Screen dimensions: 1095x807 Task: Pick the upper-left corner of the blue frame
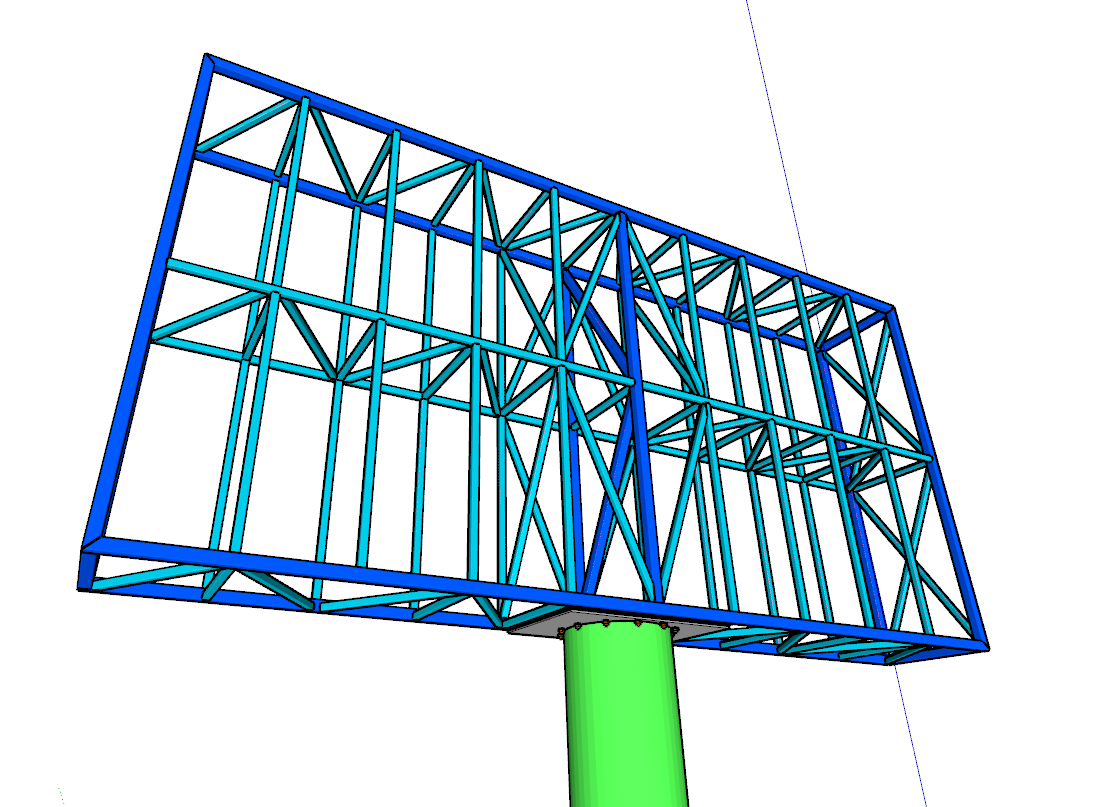[x=207, y=60]
